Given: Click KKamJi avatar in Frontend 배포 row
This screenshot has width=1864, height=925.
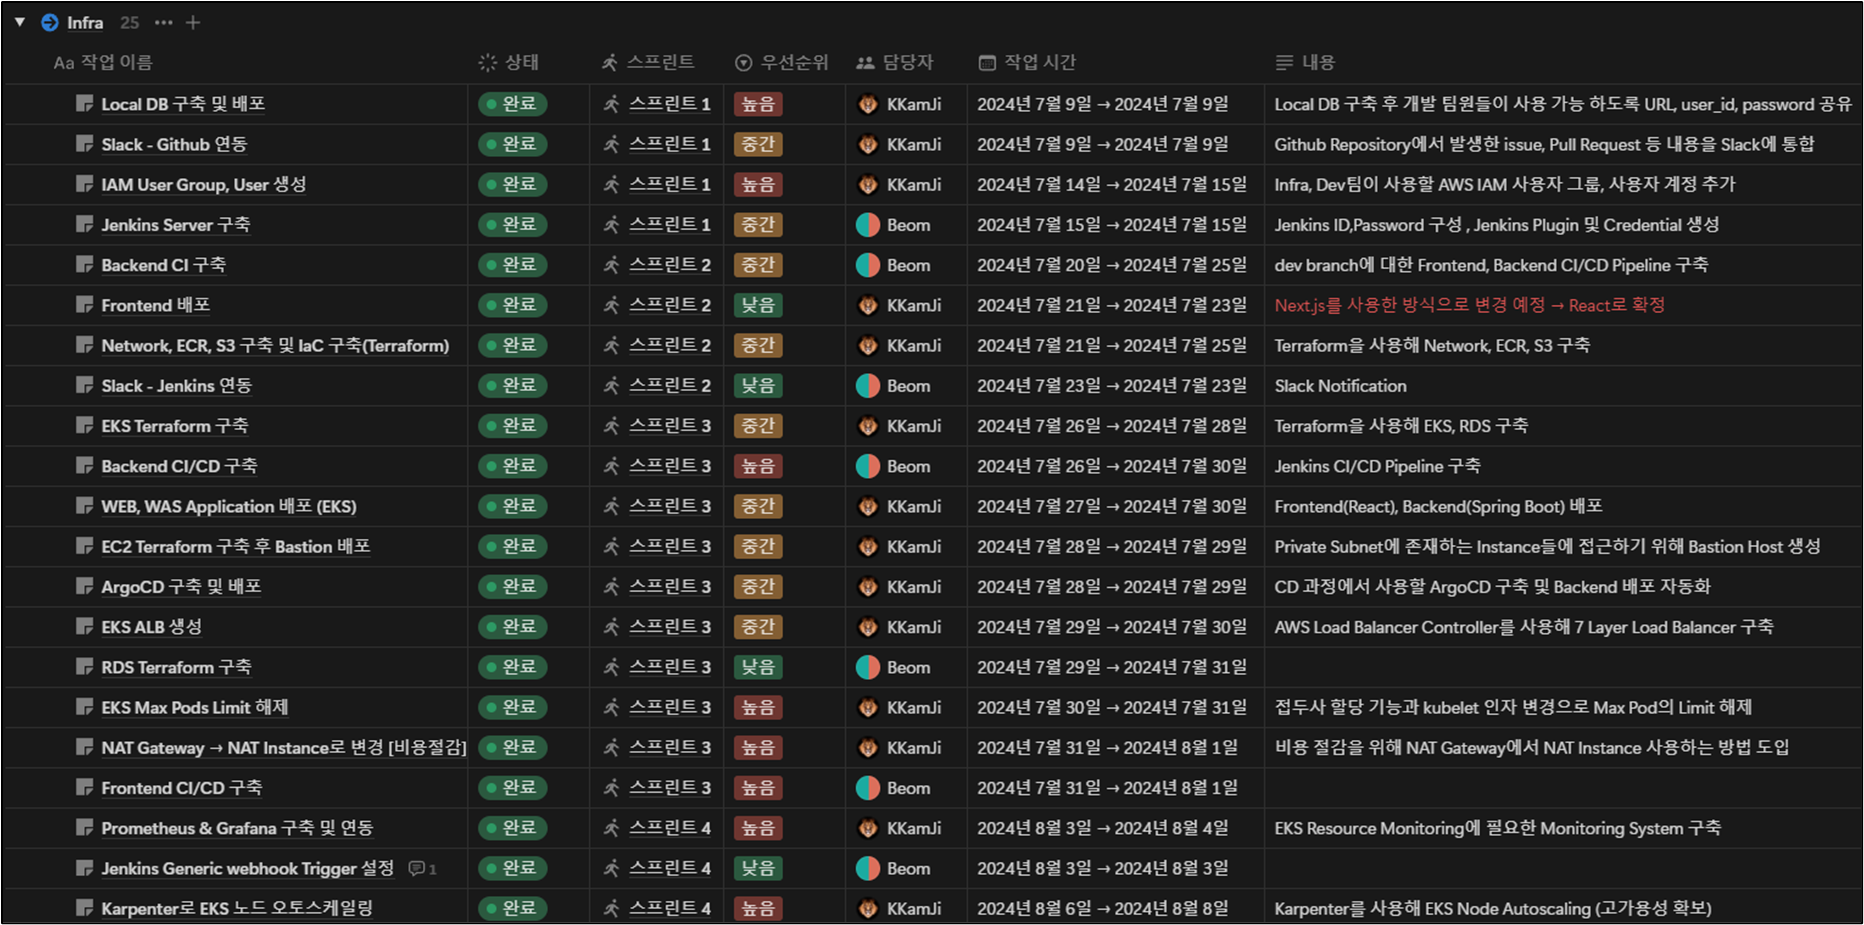Looking at the screenshot, I should click(x=868, y=305).
